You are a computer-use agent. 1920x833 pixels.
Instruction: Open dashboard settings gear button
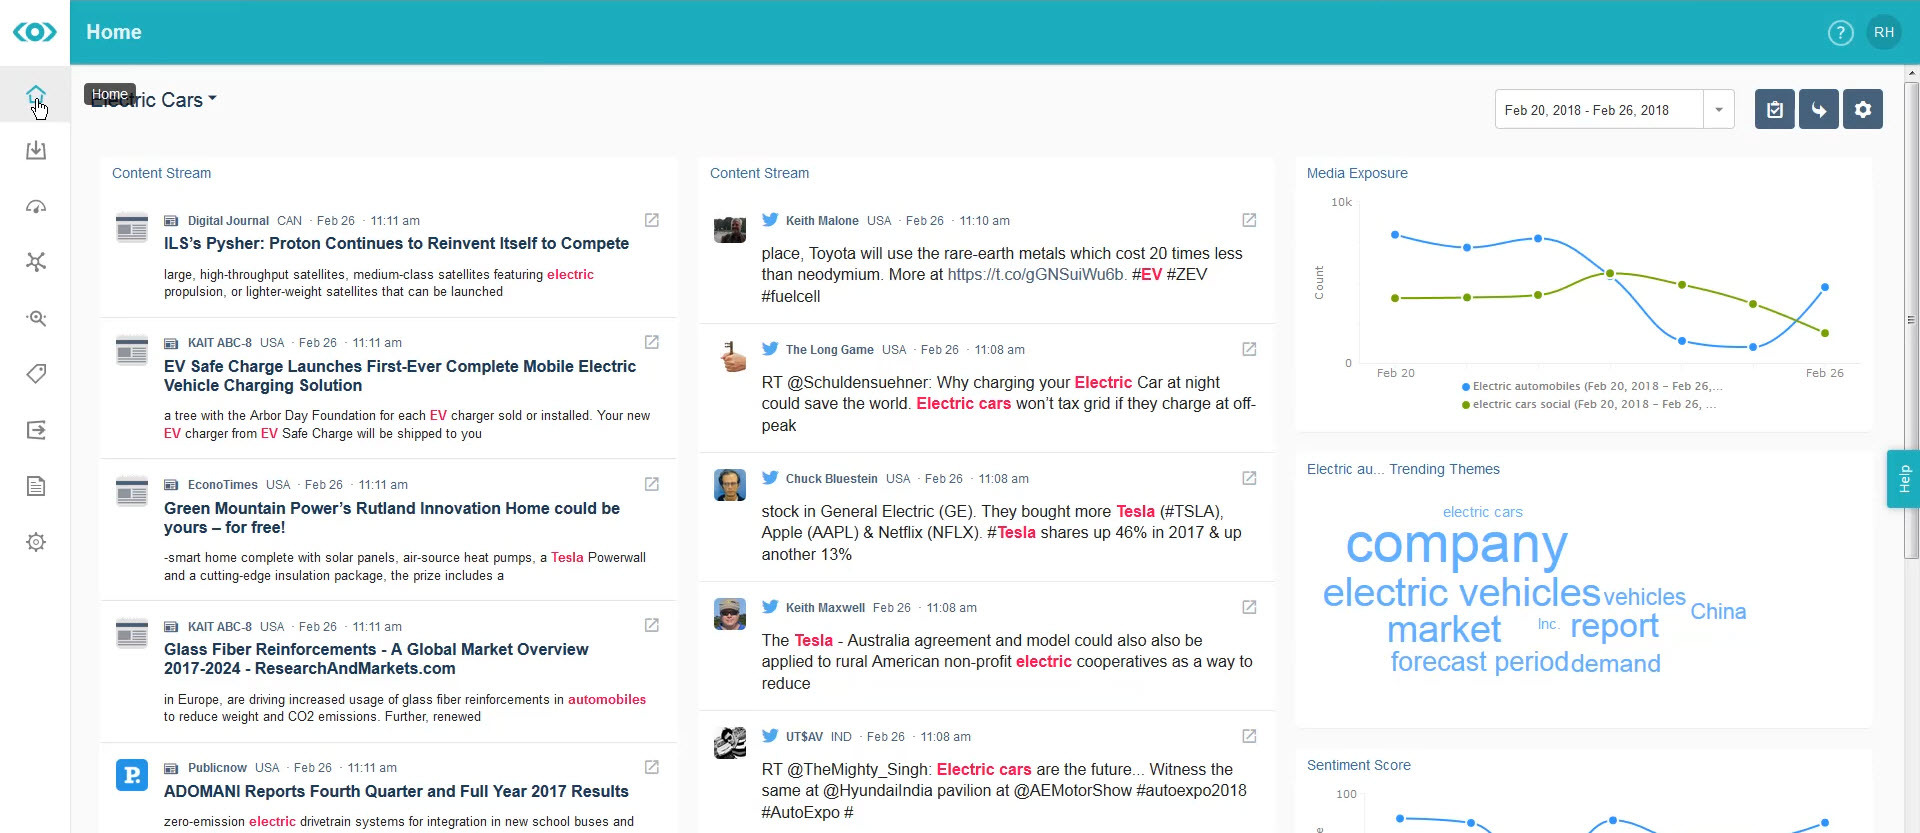pos(1862,109)
